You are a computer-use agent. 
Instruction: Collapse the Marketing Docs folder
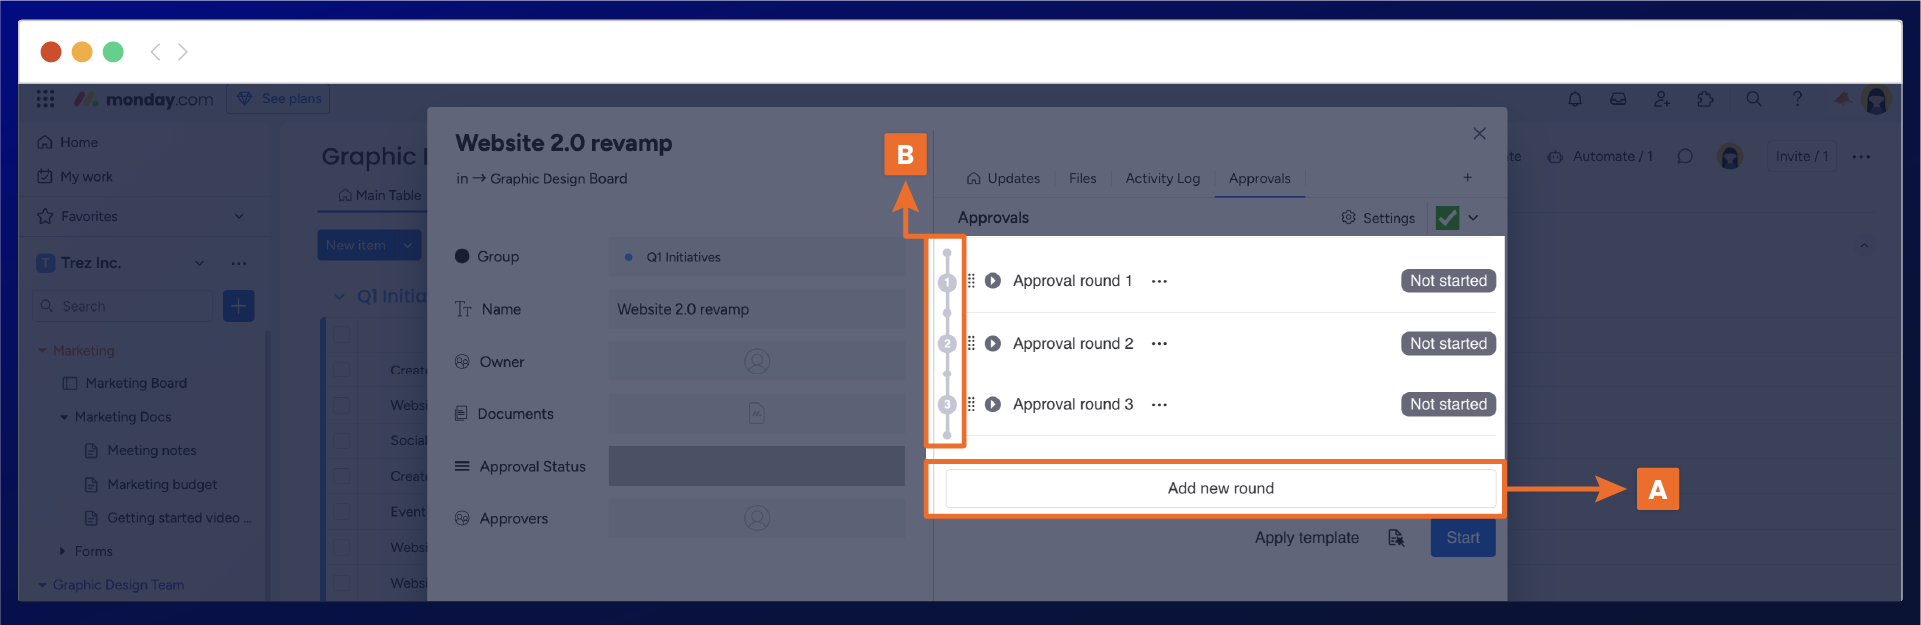point(65,417)
